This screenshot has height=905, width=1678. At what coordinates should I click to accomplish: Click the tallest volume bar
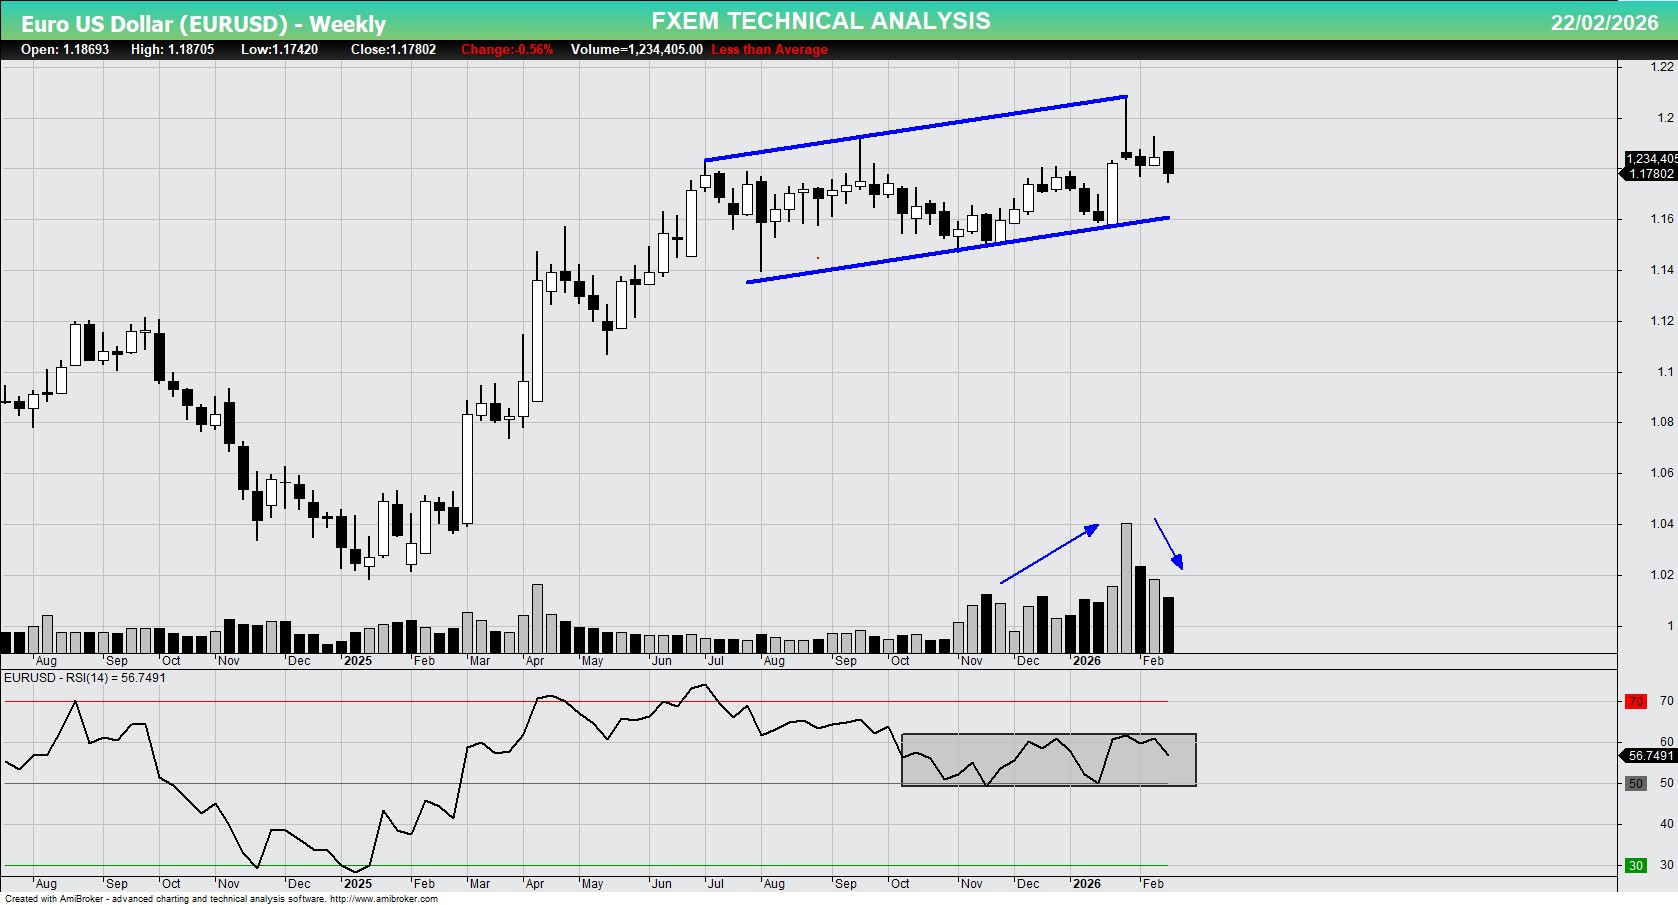click(x=1126, y=588)
